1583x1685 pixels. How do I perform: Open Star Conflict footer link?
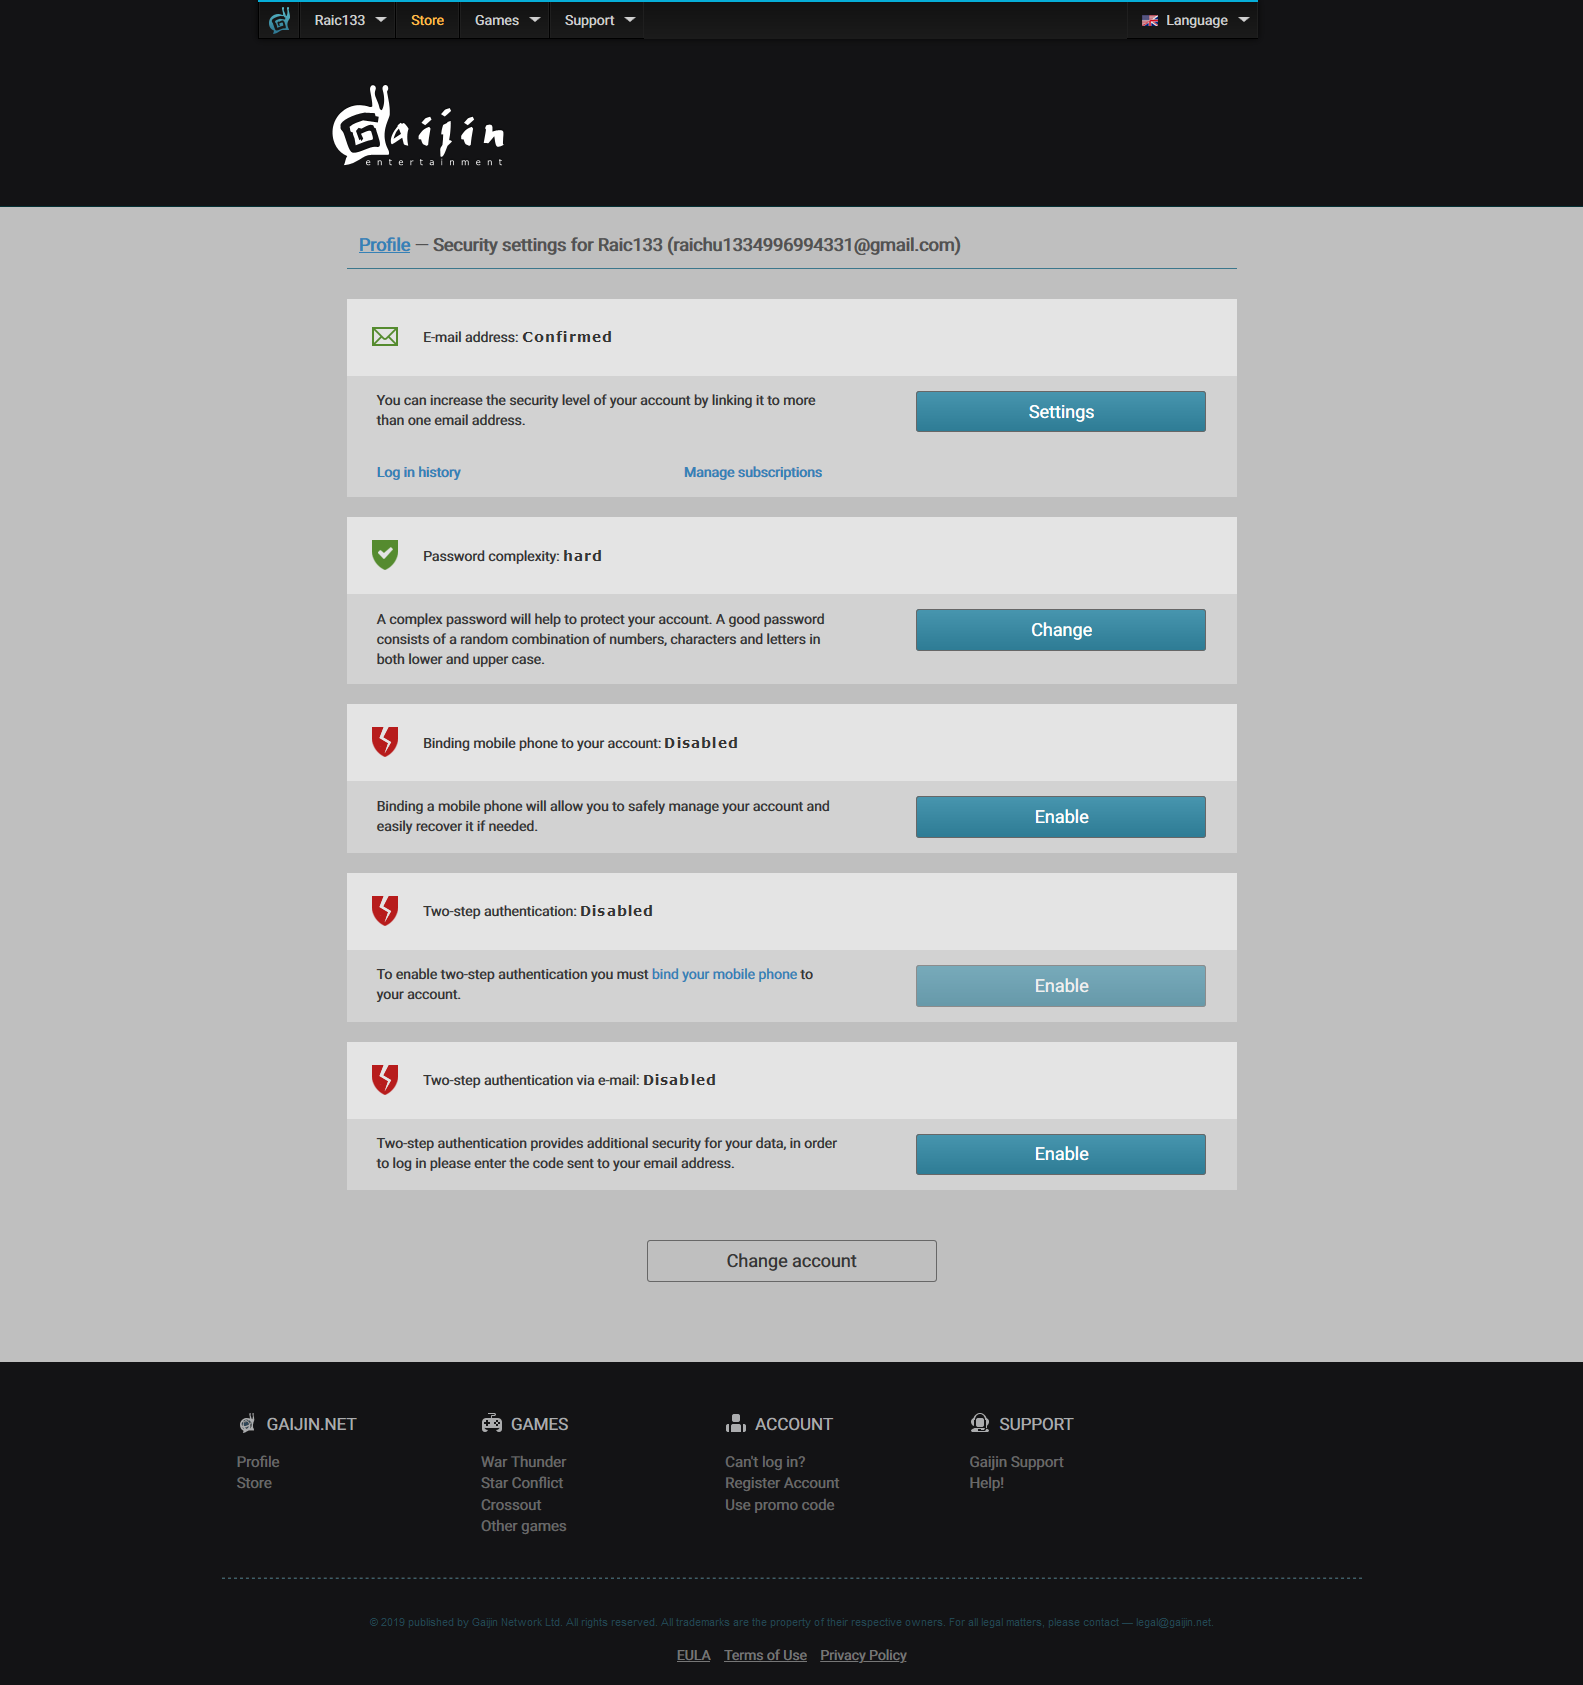522,1483
